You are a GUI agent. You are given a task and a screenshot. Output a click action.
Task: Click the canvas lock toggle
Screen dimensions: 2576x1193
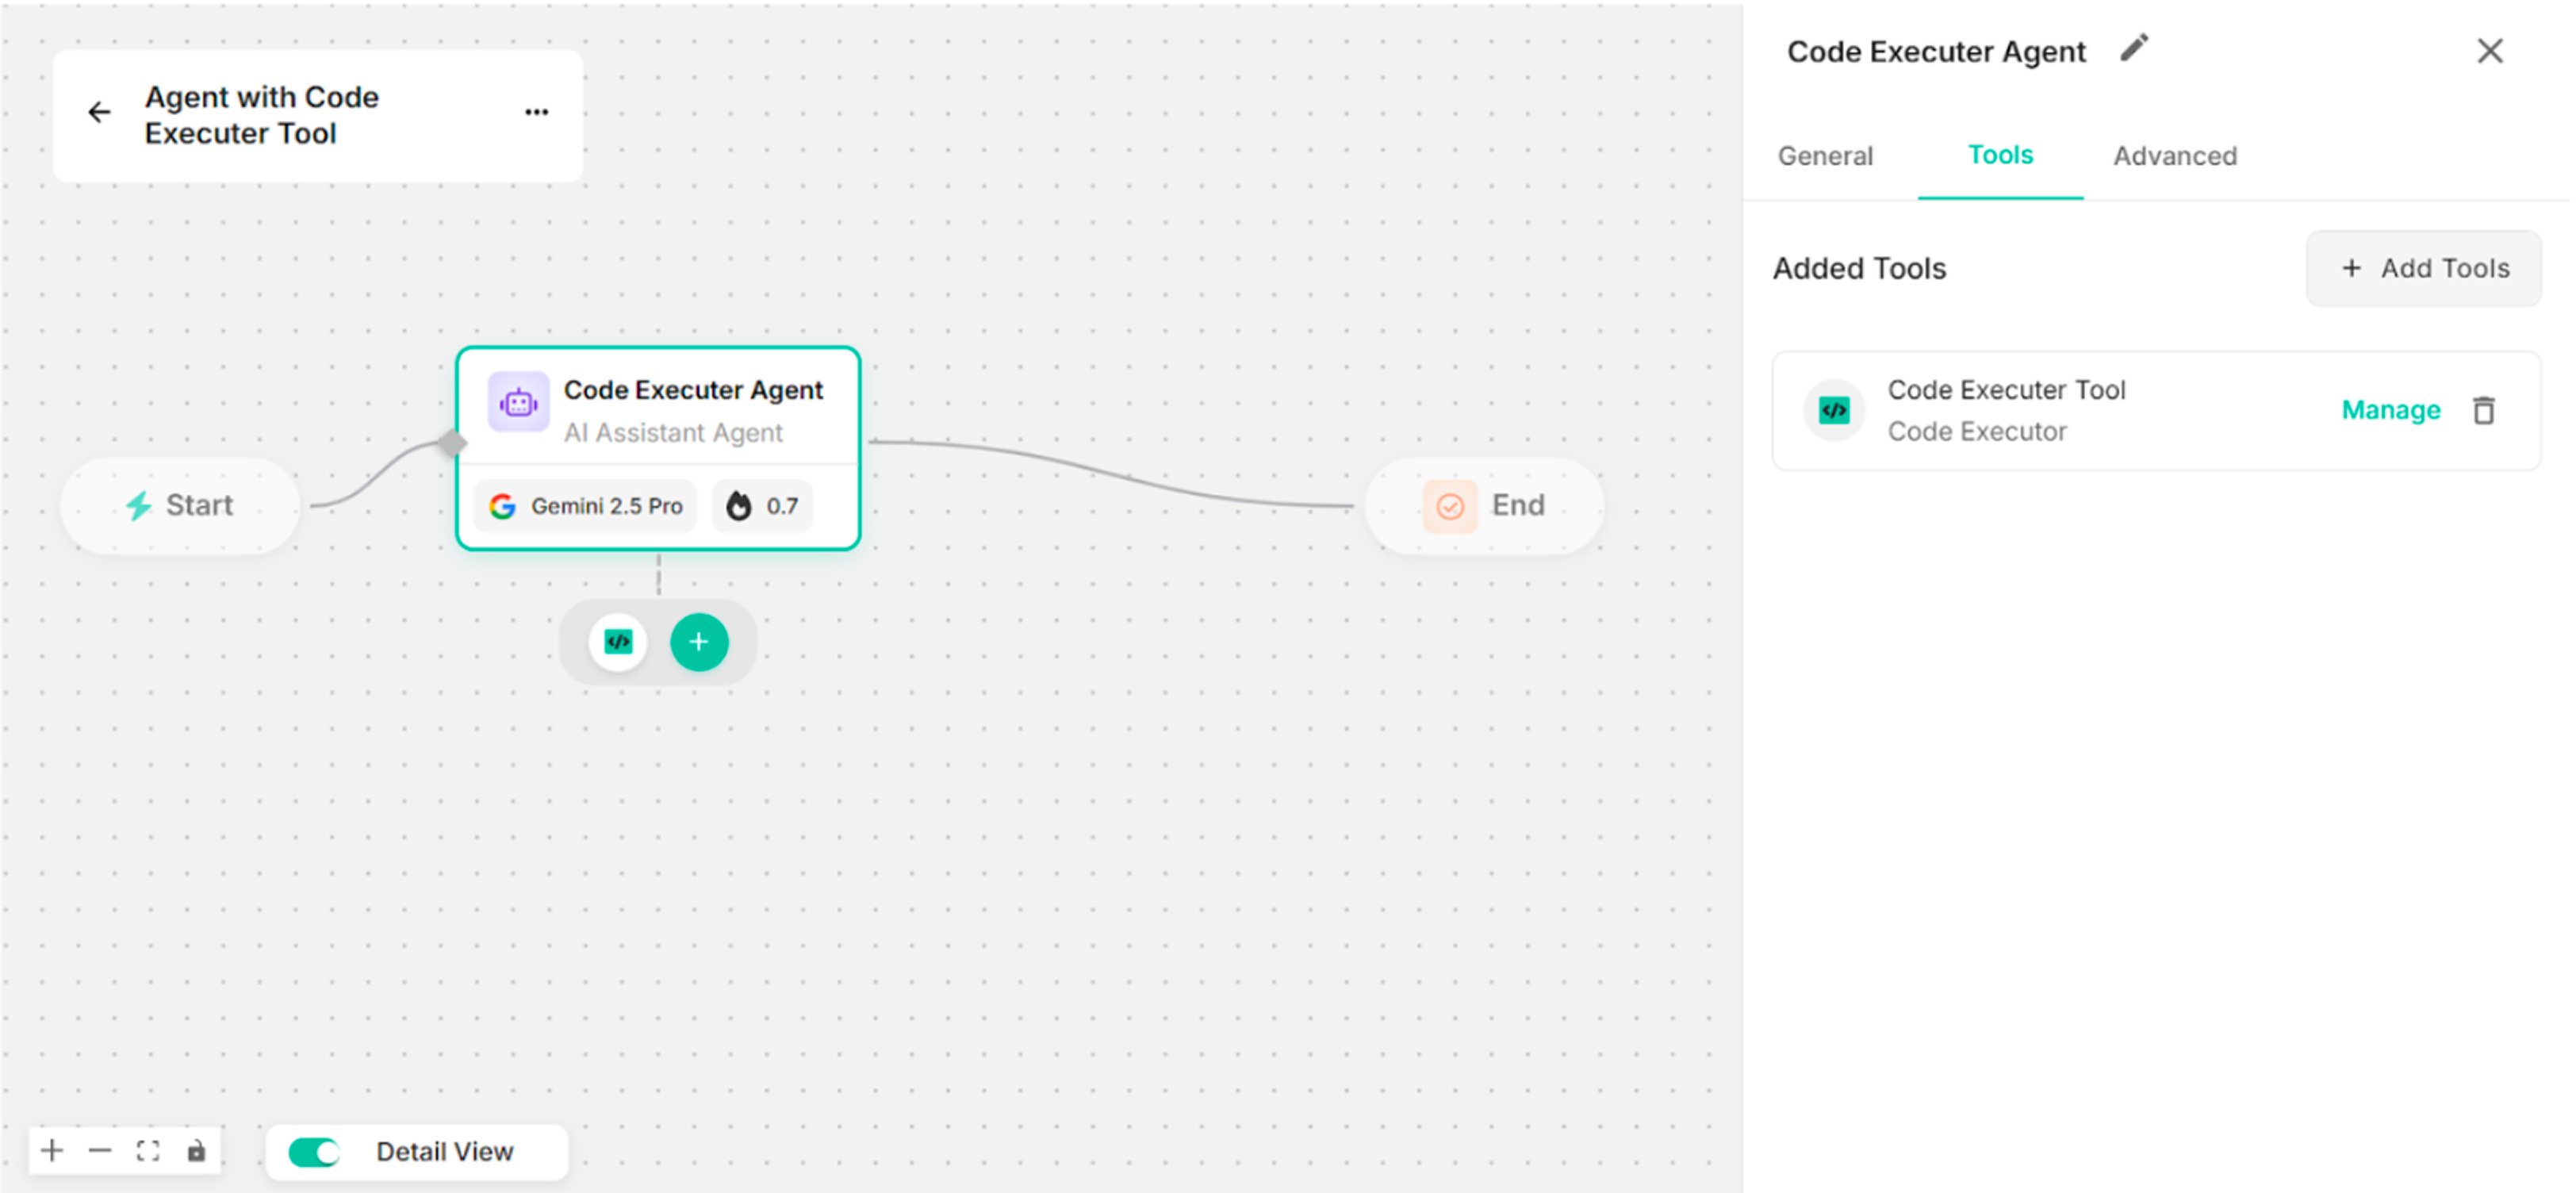click(x=196, y=1150)
